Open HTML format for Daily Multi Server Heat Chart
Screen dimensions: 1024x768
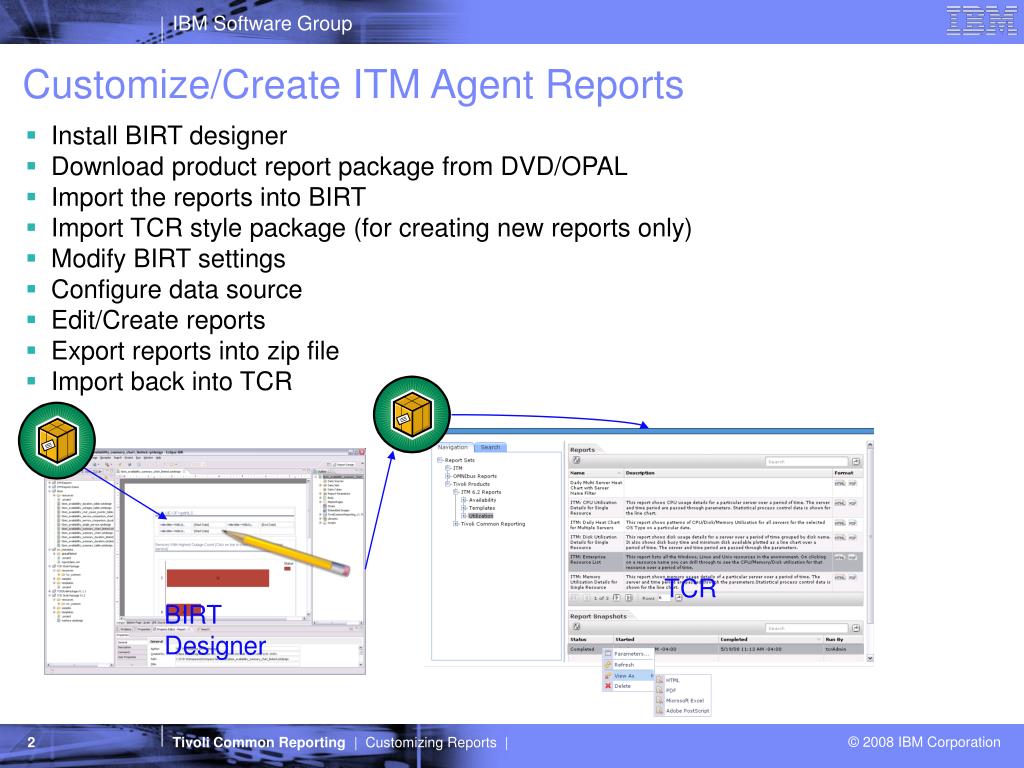pyautogui.click(x=840, y=483)
